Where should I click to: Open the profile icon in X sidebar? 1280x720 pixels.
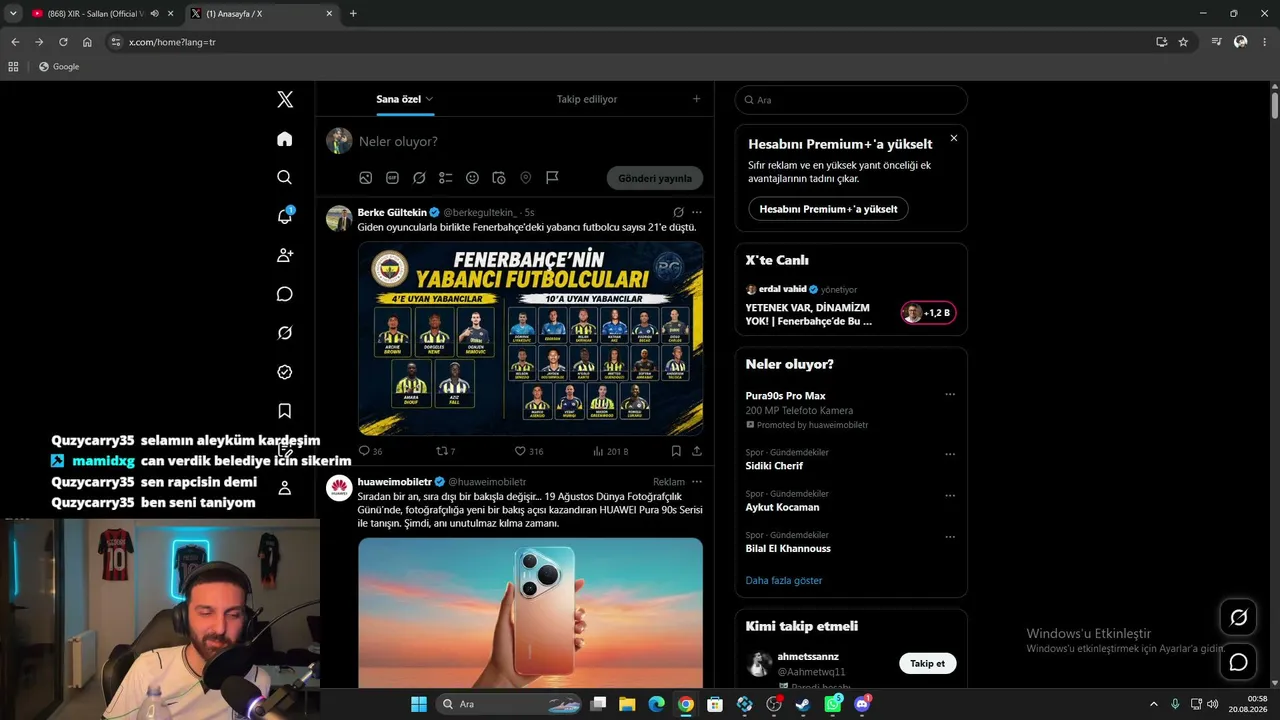coord(285,488)
